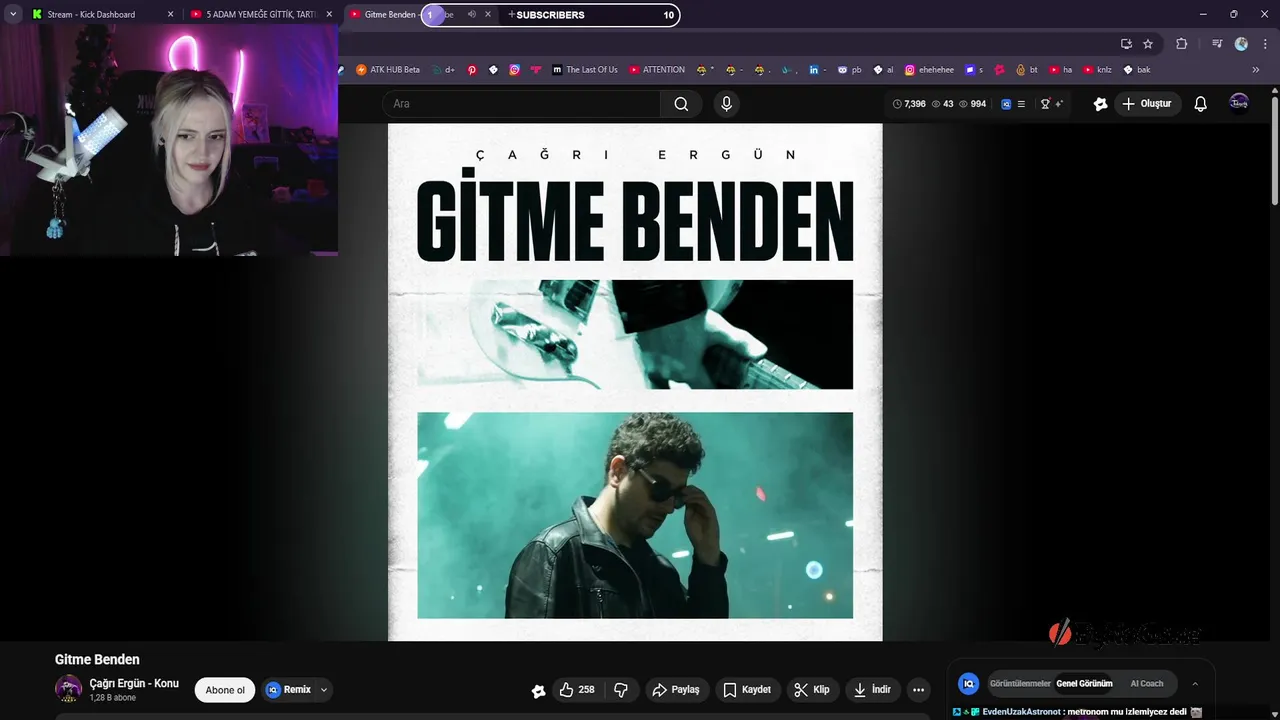Open the vidIQ menu lines icon in the header
This screenshot has width=1280, height=720.
[1021, 104]
